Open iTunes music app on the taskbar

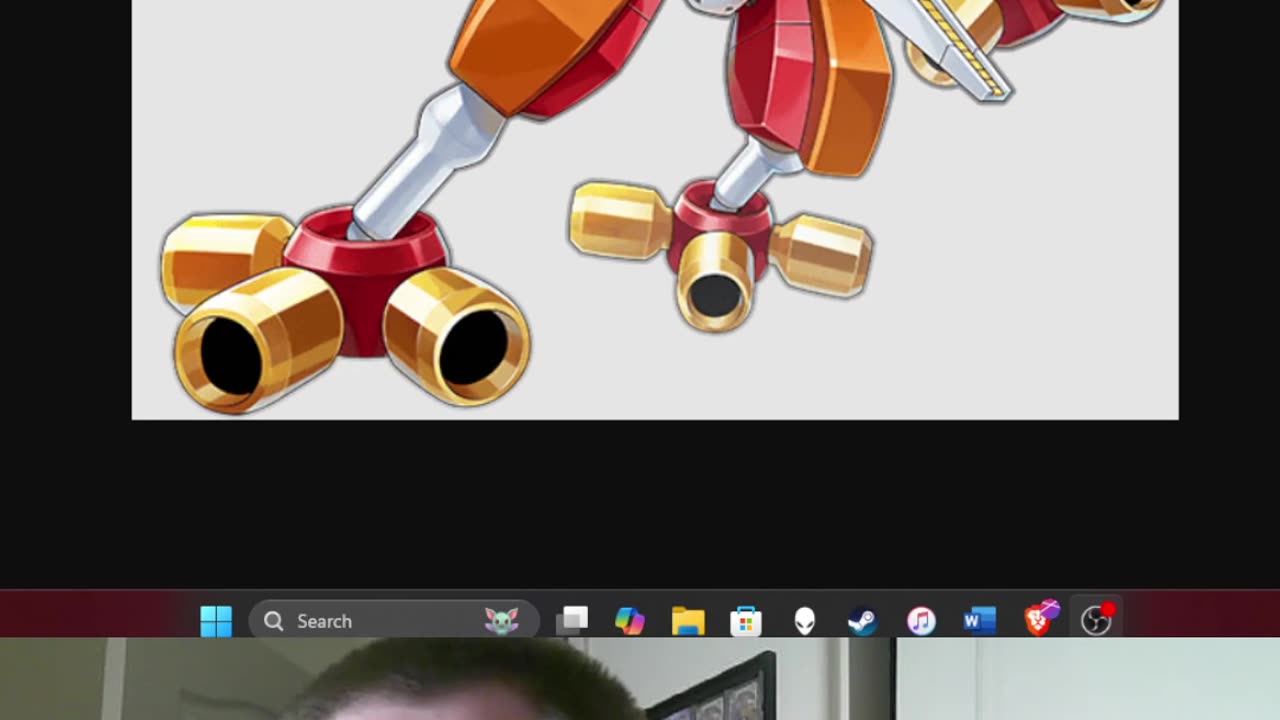921,621
